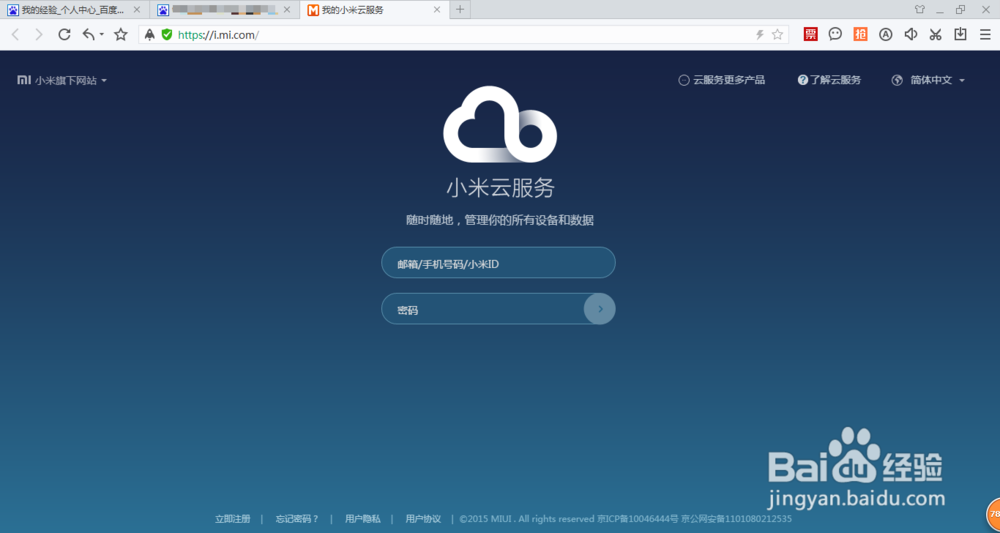This screenshot has height=533, width=1000.
Task: Reload the page with the refresh icon
Action: pyautogui.click(x=64, y=34)
